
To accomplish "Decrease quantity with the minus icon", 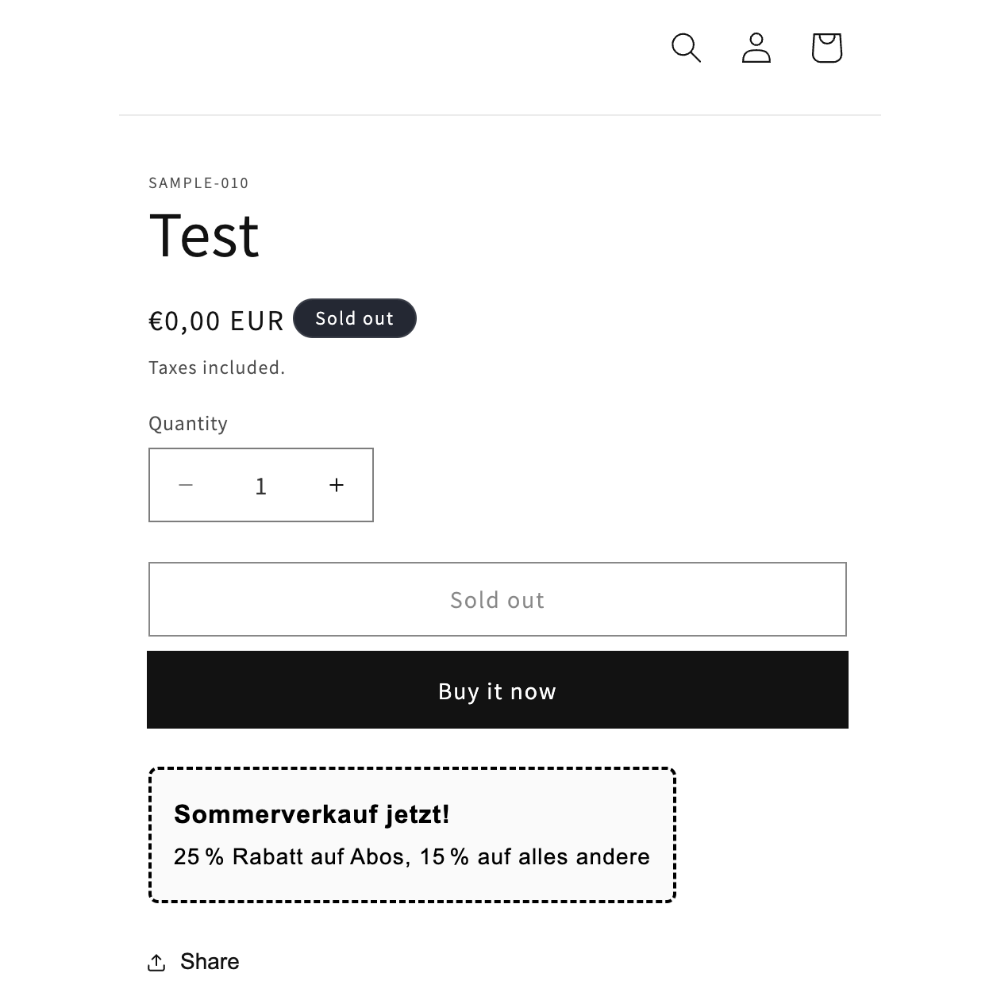I will coord(186,485).
